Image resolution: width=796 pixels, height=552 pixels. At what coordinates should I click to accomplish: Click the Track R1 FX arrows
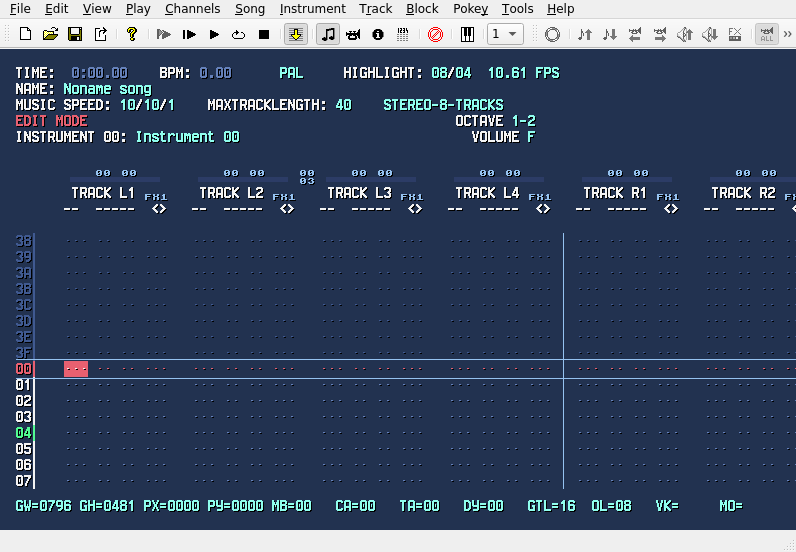[671, 209]
